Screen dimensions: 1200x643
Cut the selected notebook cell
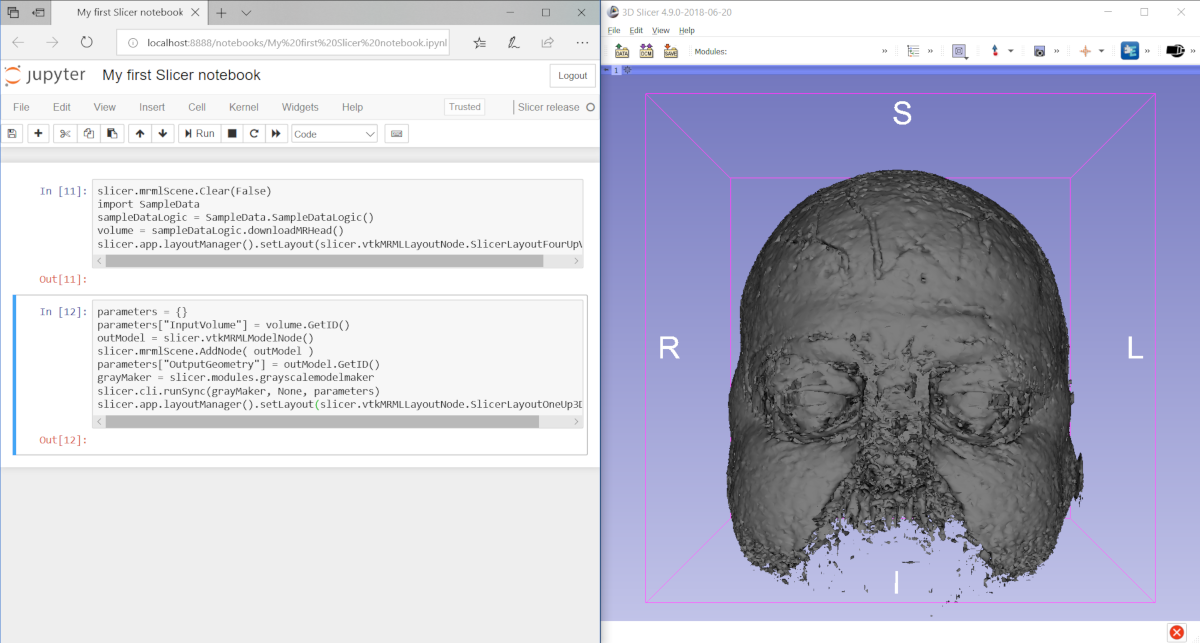coord(64,133)
